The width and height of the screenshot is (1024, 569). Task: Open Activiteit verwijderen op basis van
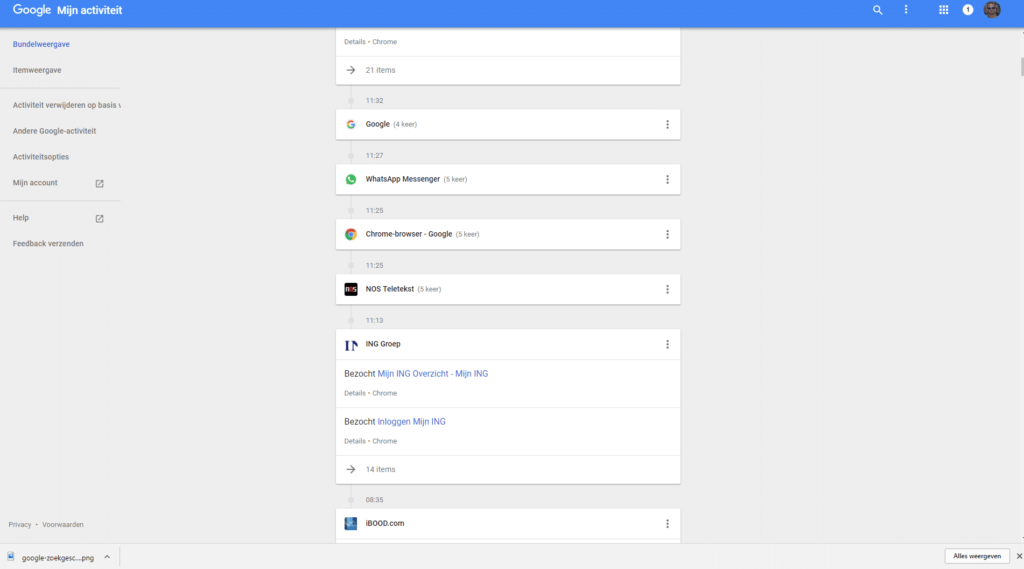(67, 105)
